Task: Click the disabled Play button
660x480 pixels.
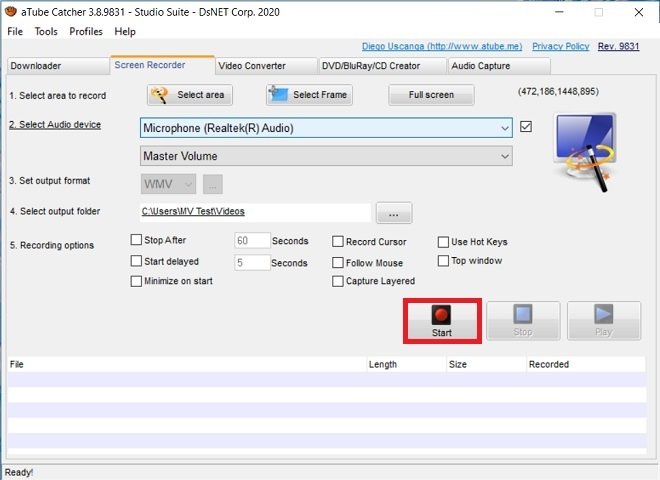Action: click(x=604, y=321)
